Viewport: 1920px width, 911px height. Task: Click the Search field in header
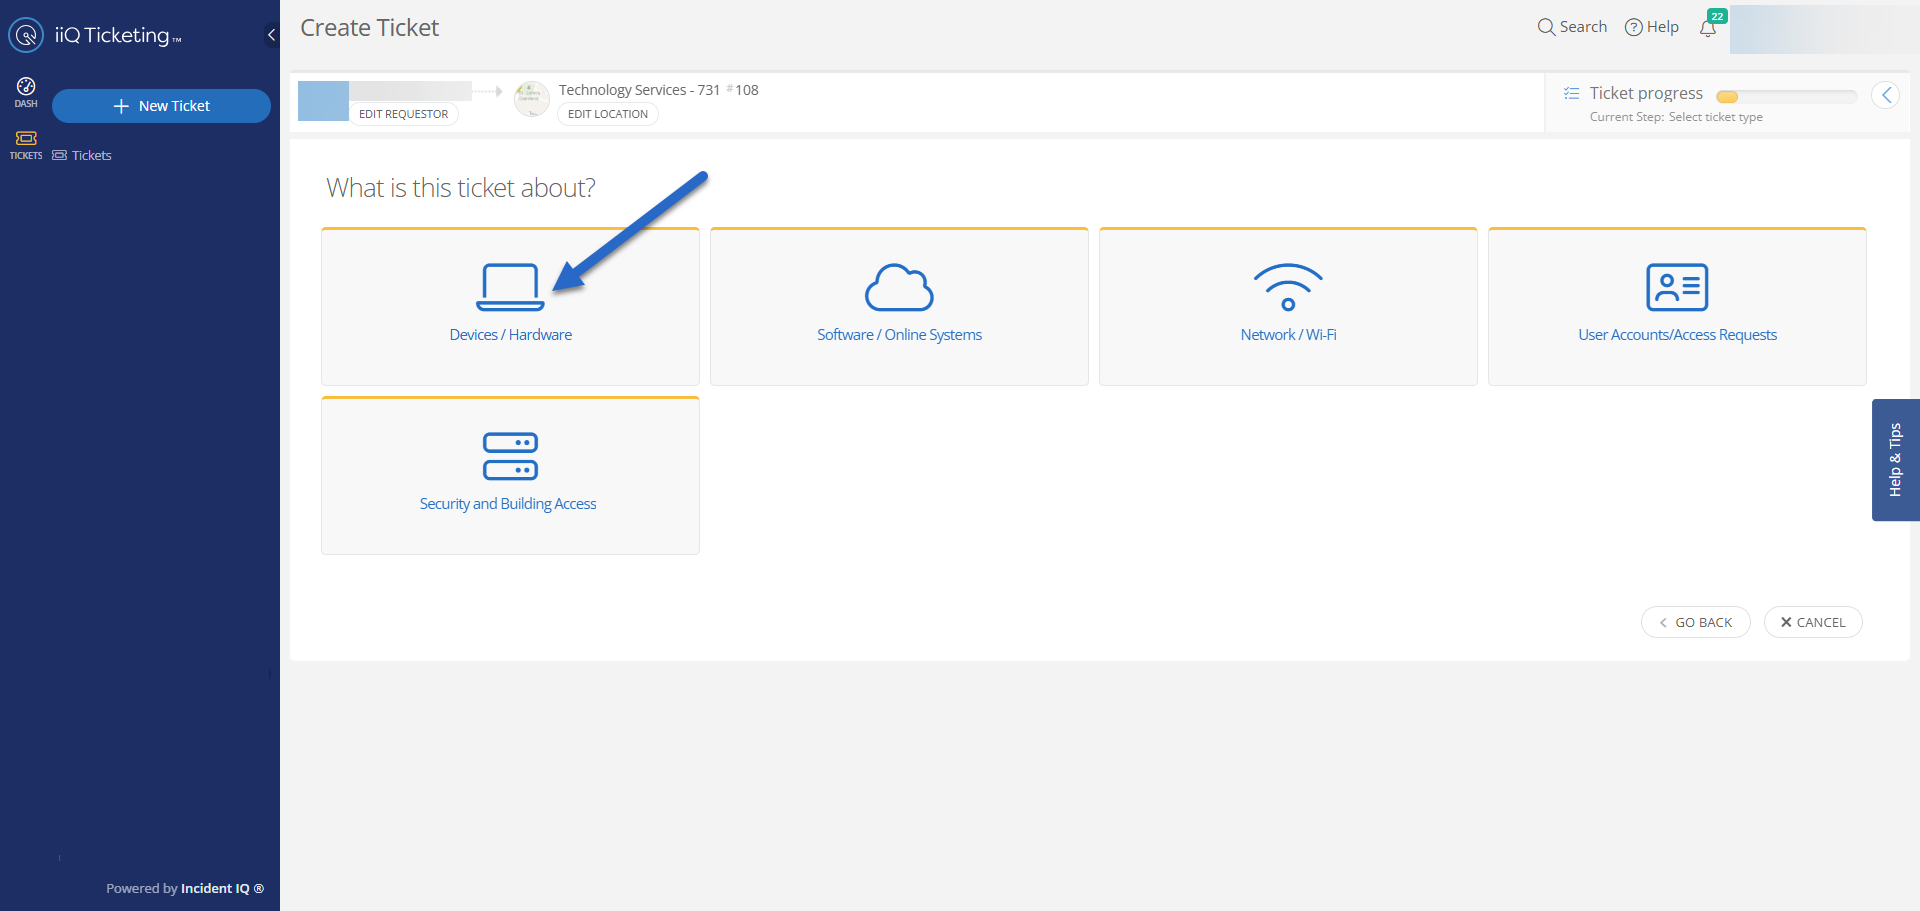click(x=1573, y=27)
